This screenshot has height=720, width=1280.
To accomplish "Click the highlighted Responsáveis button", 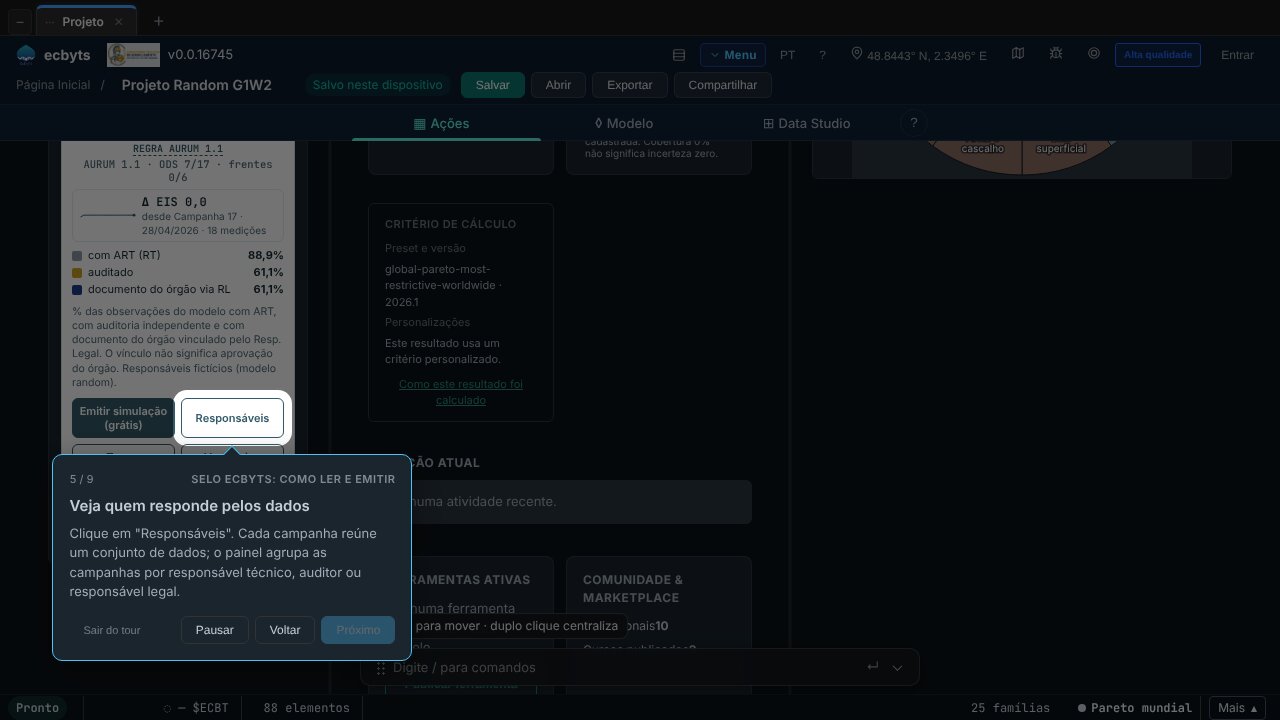I will (232, 418).
